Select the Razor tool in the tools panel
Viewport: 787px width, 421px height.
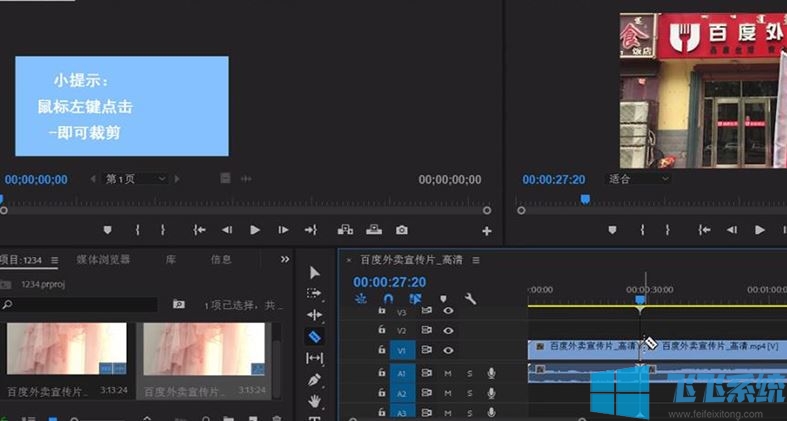314,337
